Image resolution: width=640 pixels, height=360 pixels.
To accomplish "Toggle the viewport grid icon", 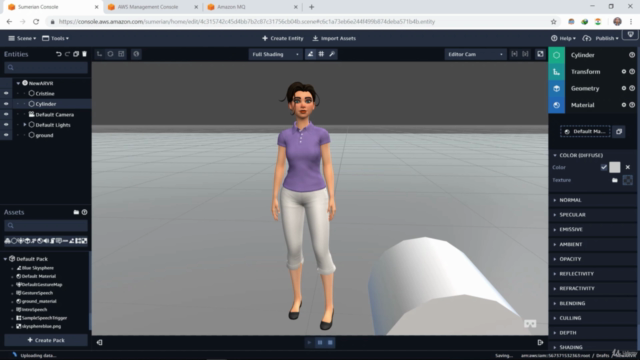I will pyautogui.click(x=321, y=54).
